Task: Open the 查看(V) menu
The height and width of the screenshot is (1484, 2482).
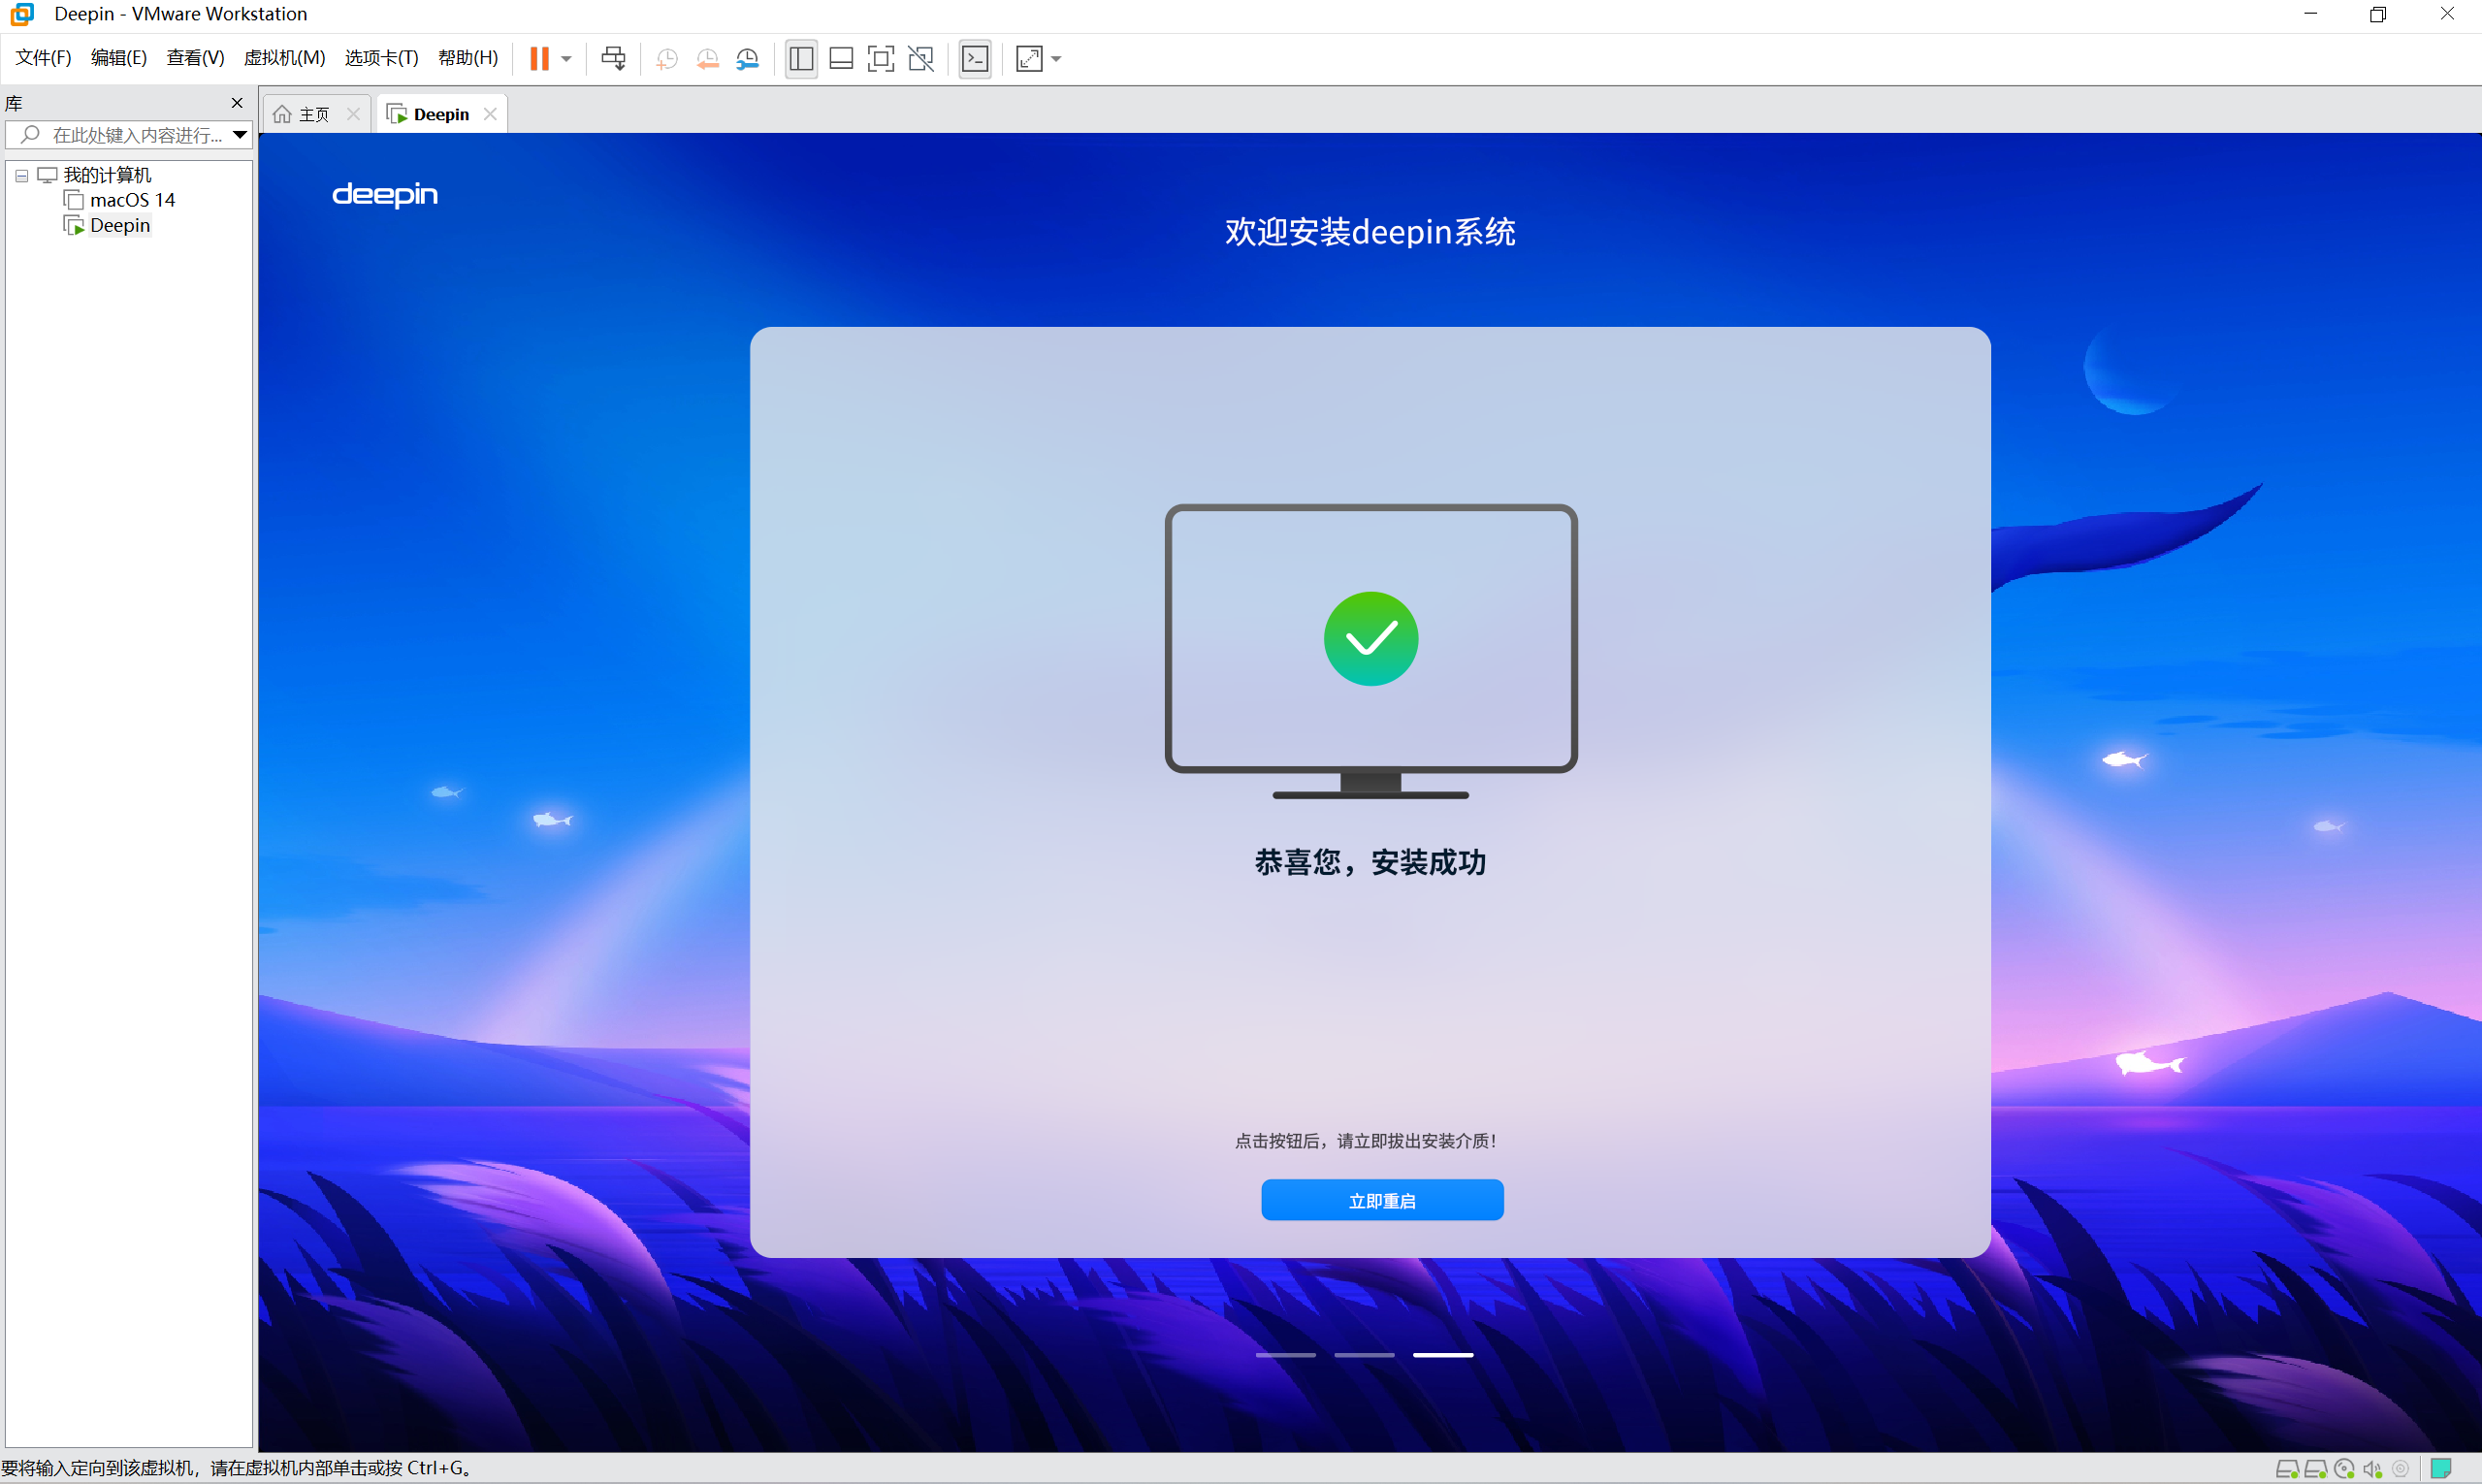Action: 195,58
